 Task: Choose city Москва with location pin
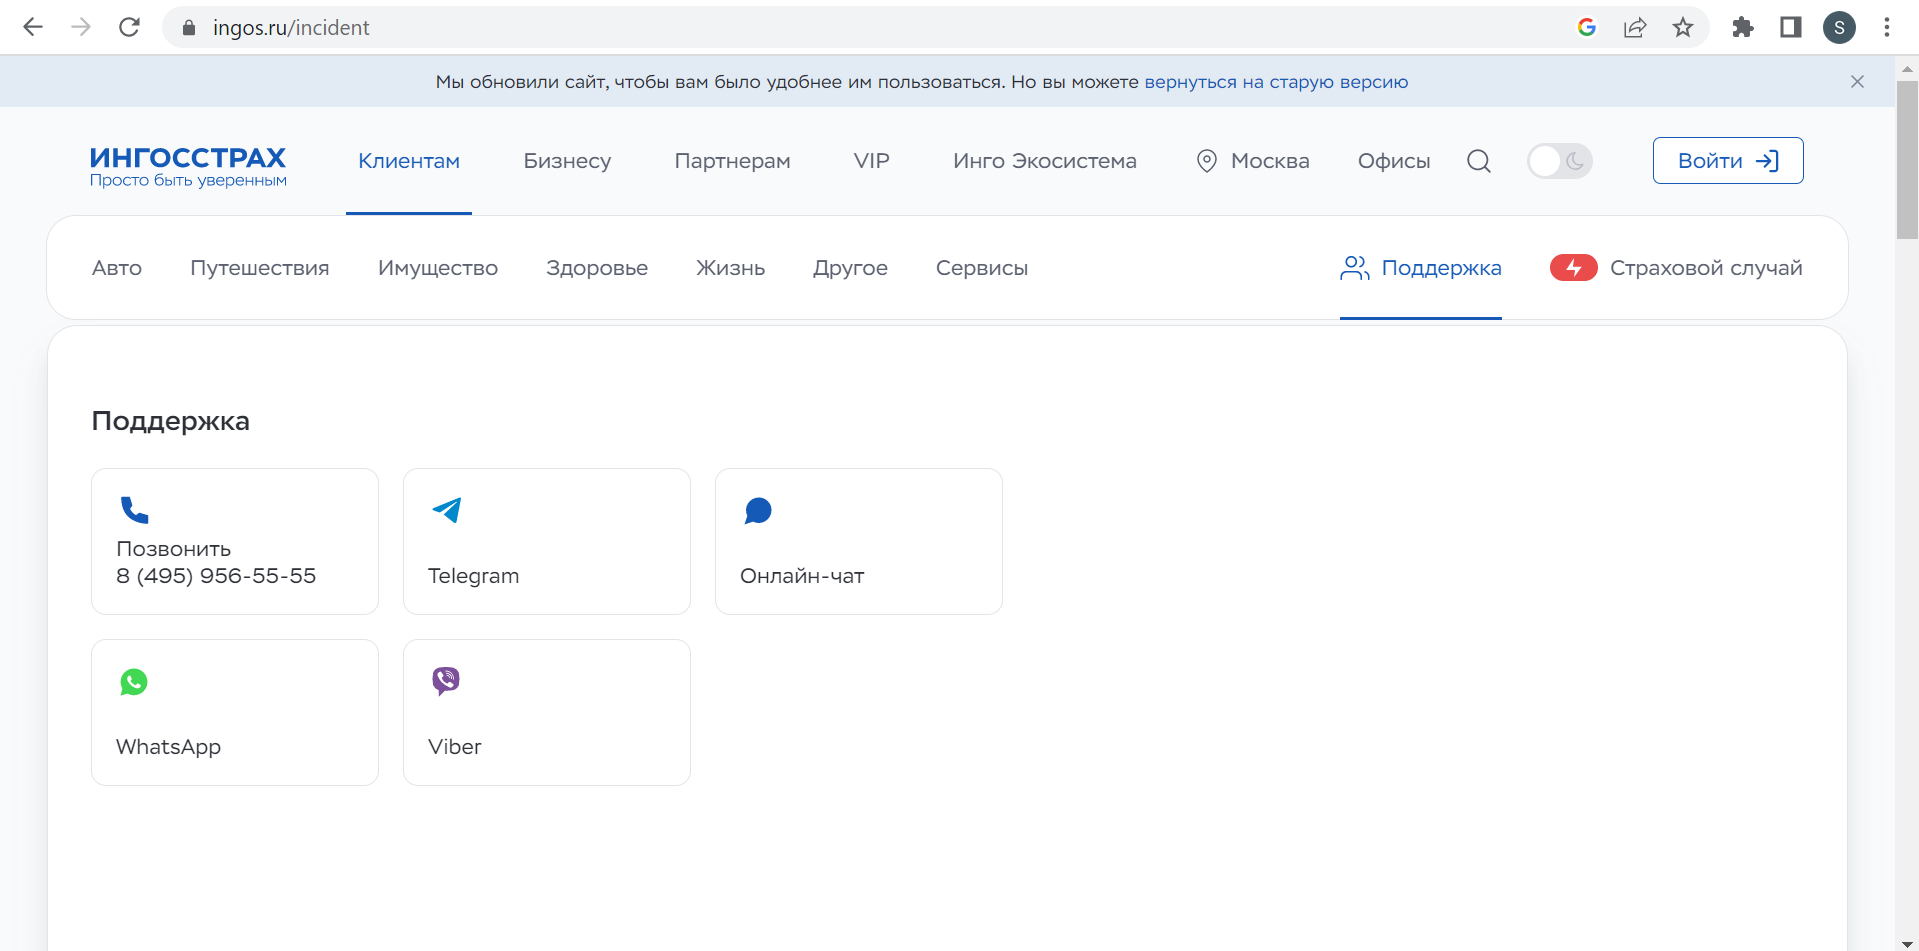coord(1253,161)
